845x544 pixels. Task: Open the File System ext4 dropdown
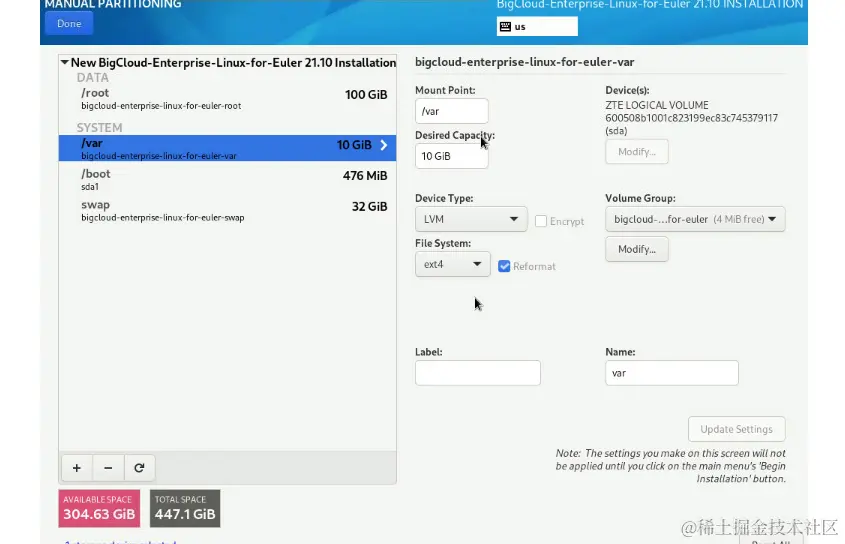pyautogui.click(x=453, y=264)
